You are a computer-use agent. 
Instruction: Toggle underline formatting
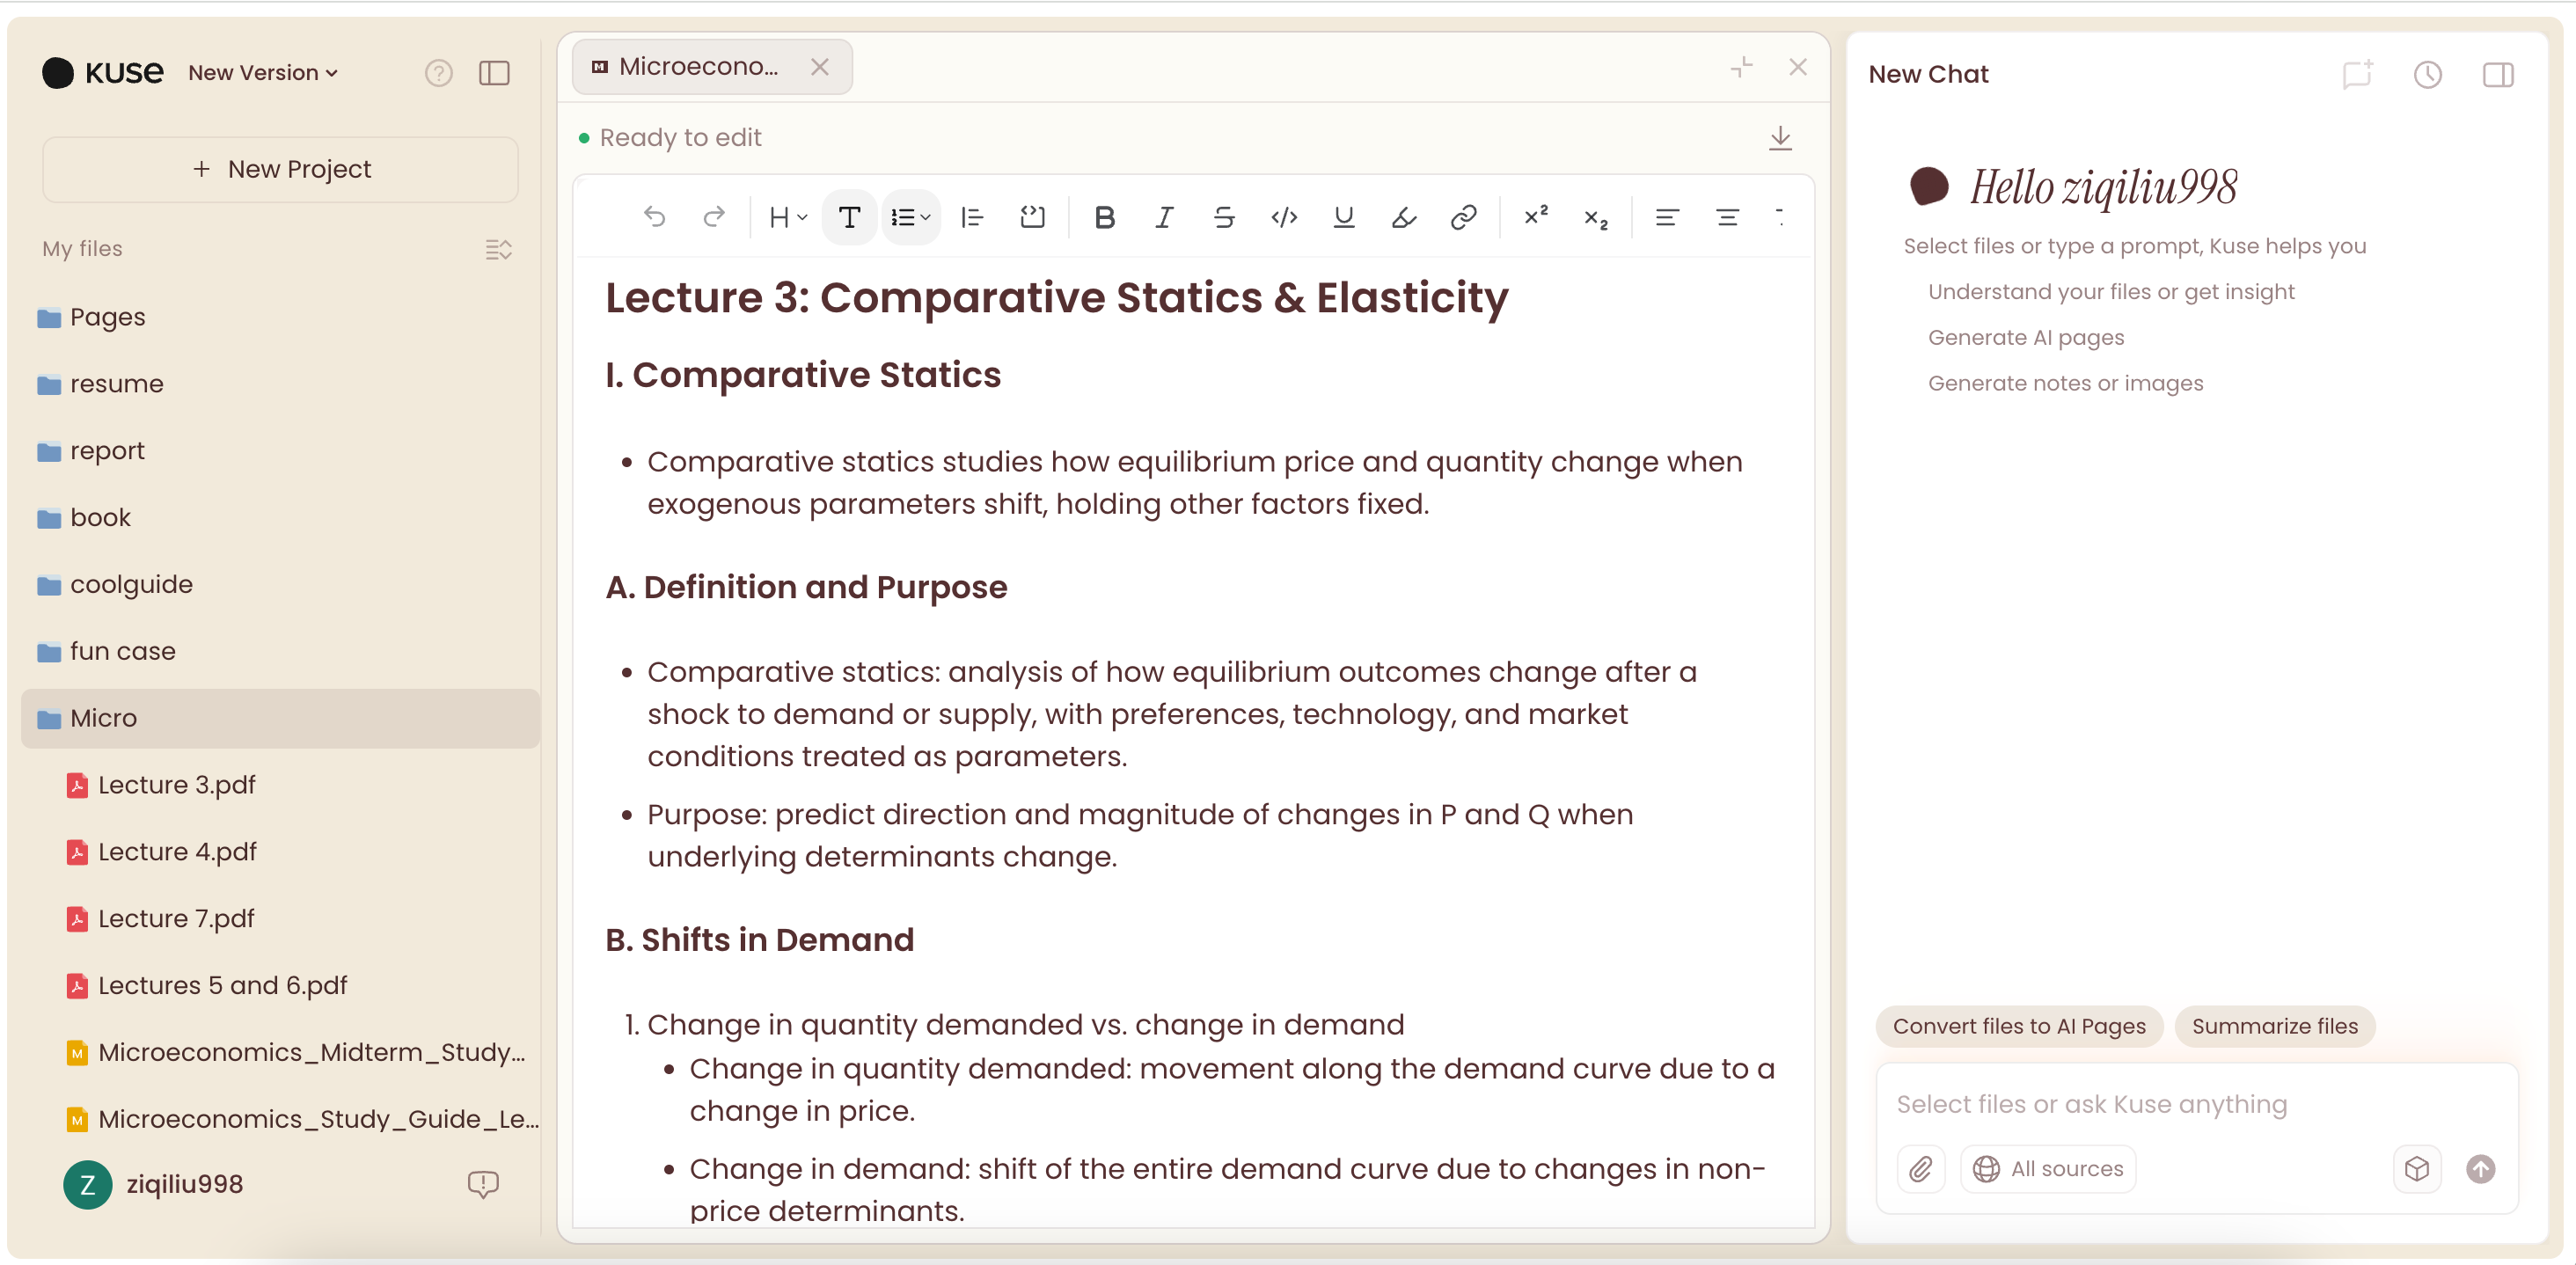(1343, 217)
